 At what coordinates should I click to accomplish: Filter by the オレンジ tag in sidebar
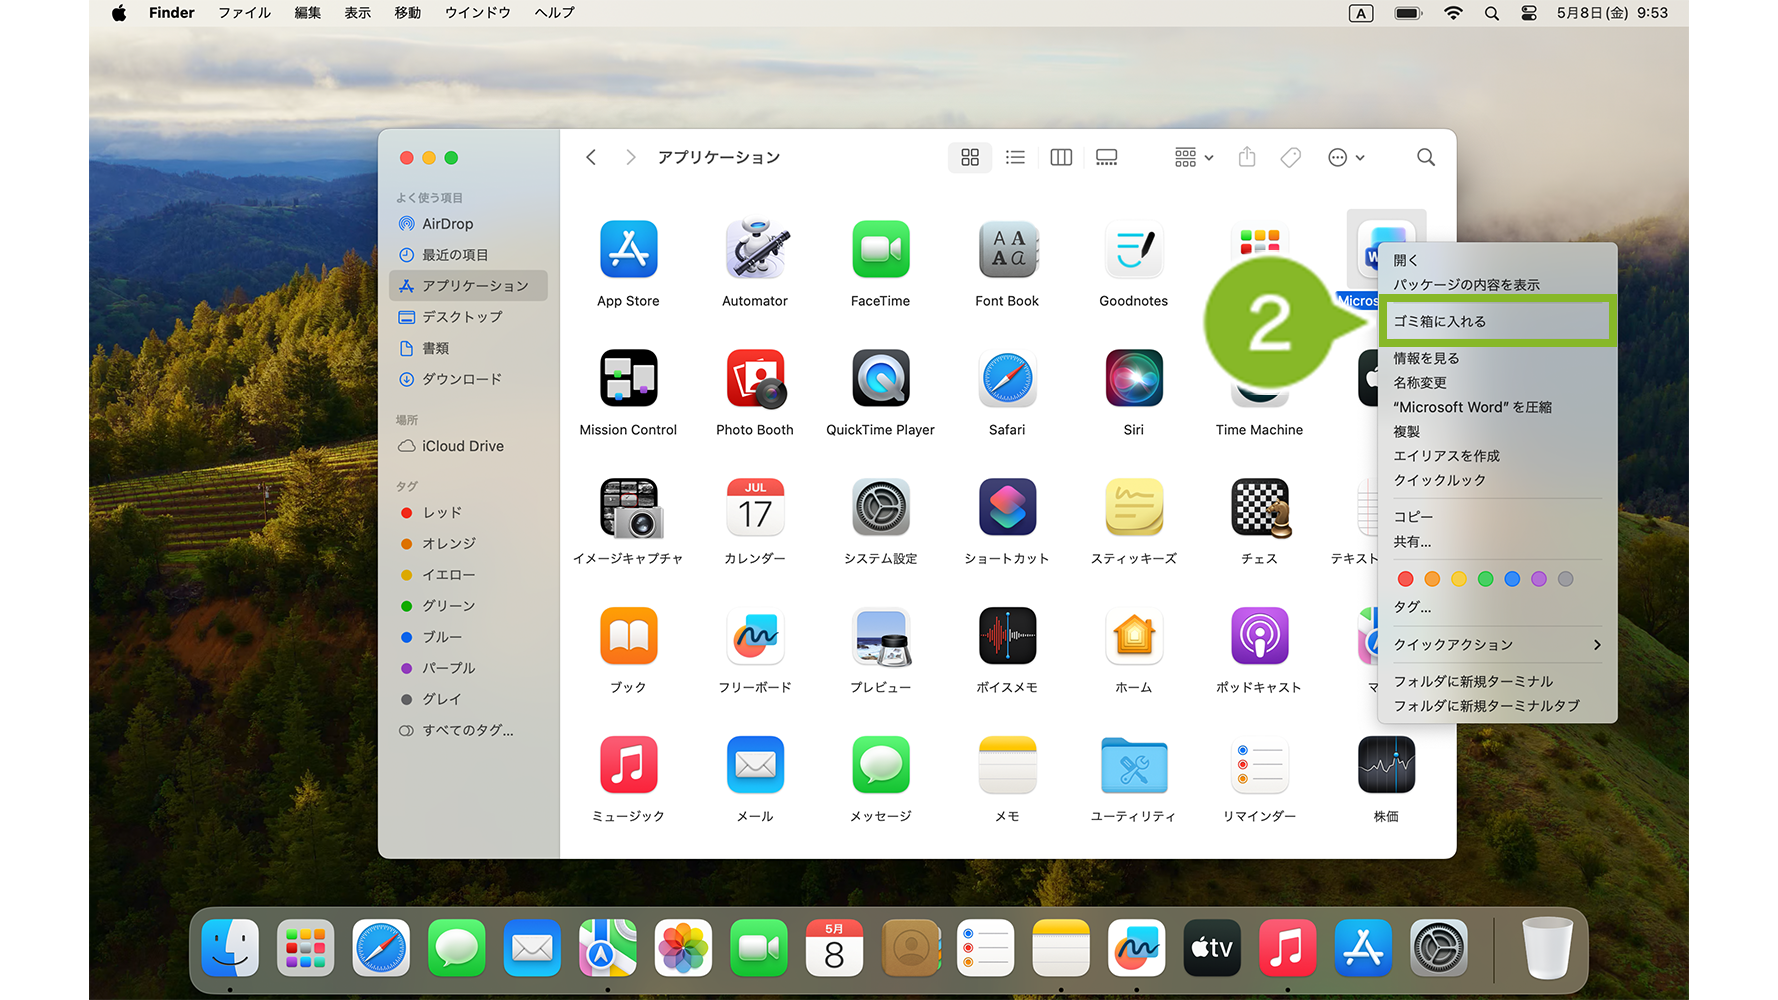tap(468, 543)
